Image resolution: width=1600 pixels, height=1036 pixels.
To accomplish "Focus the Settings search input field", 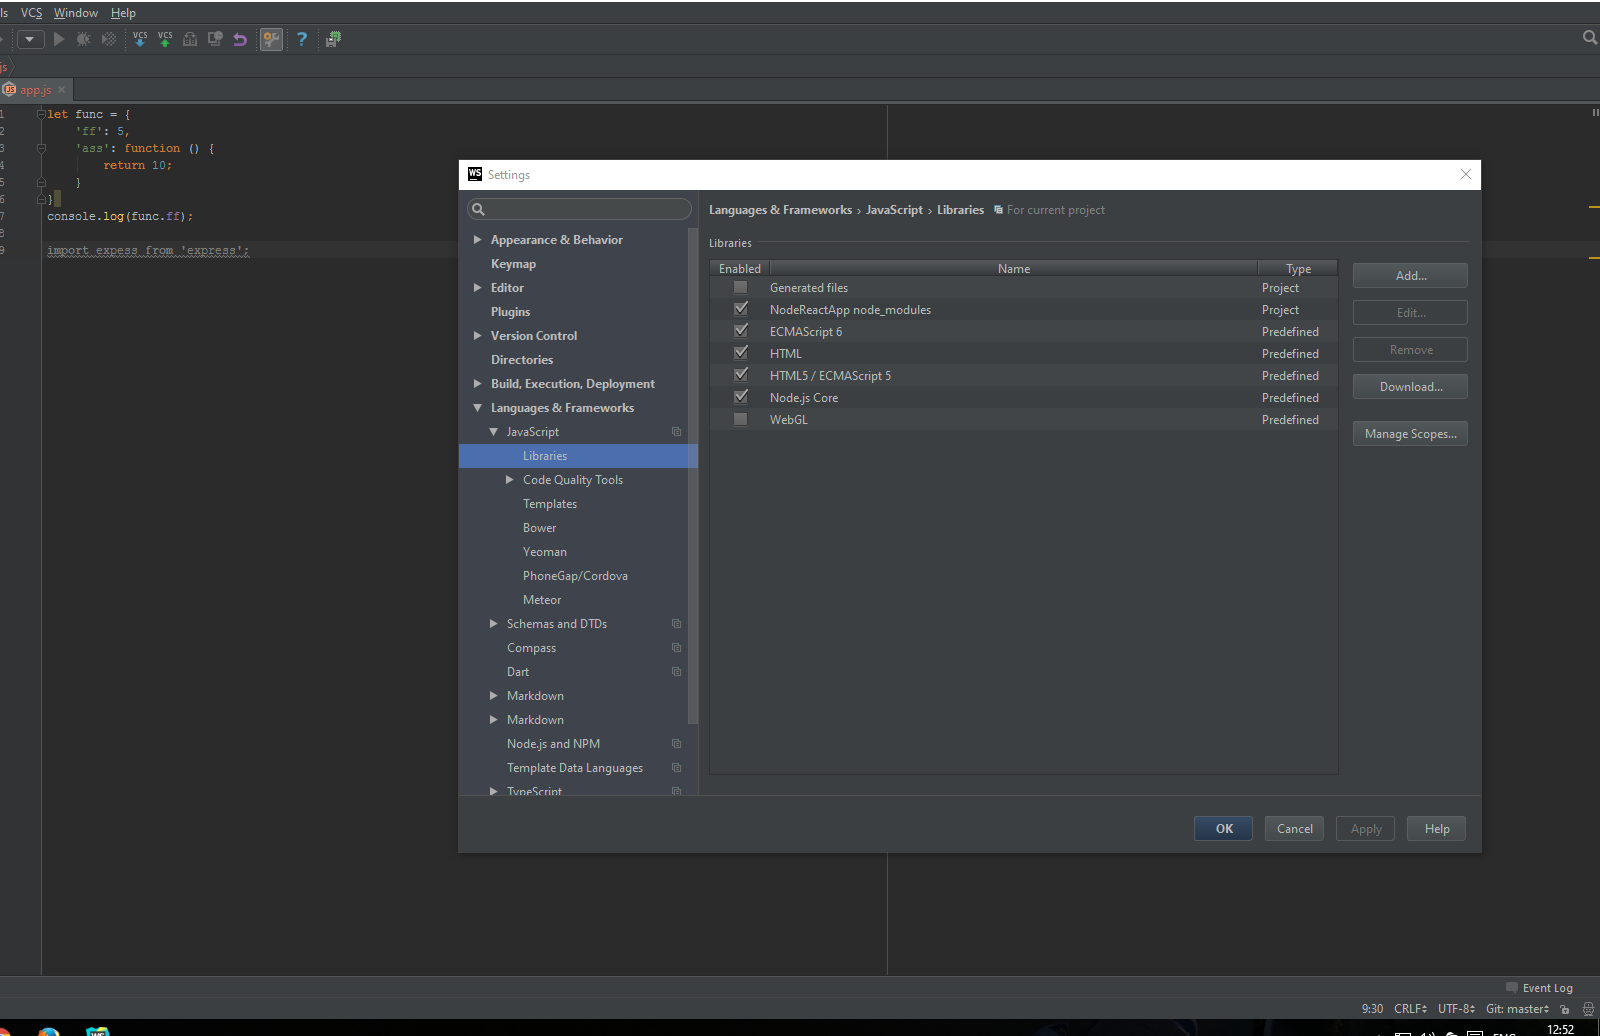I will [x=579, y=209].
